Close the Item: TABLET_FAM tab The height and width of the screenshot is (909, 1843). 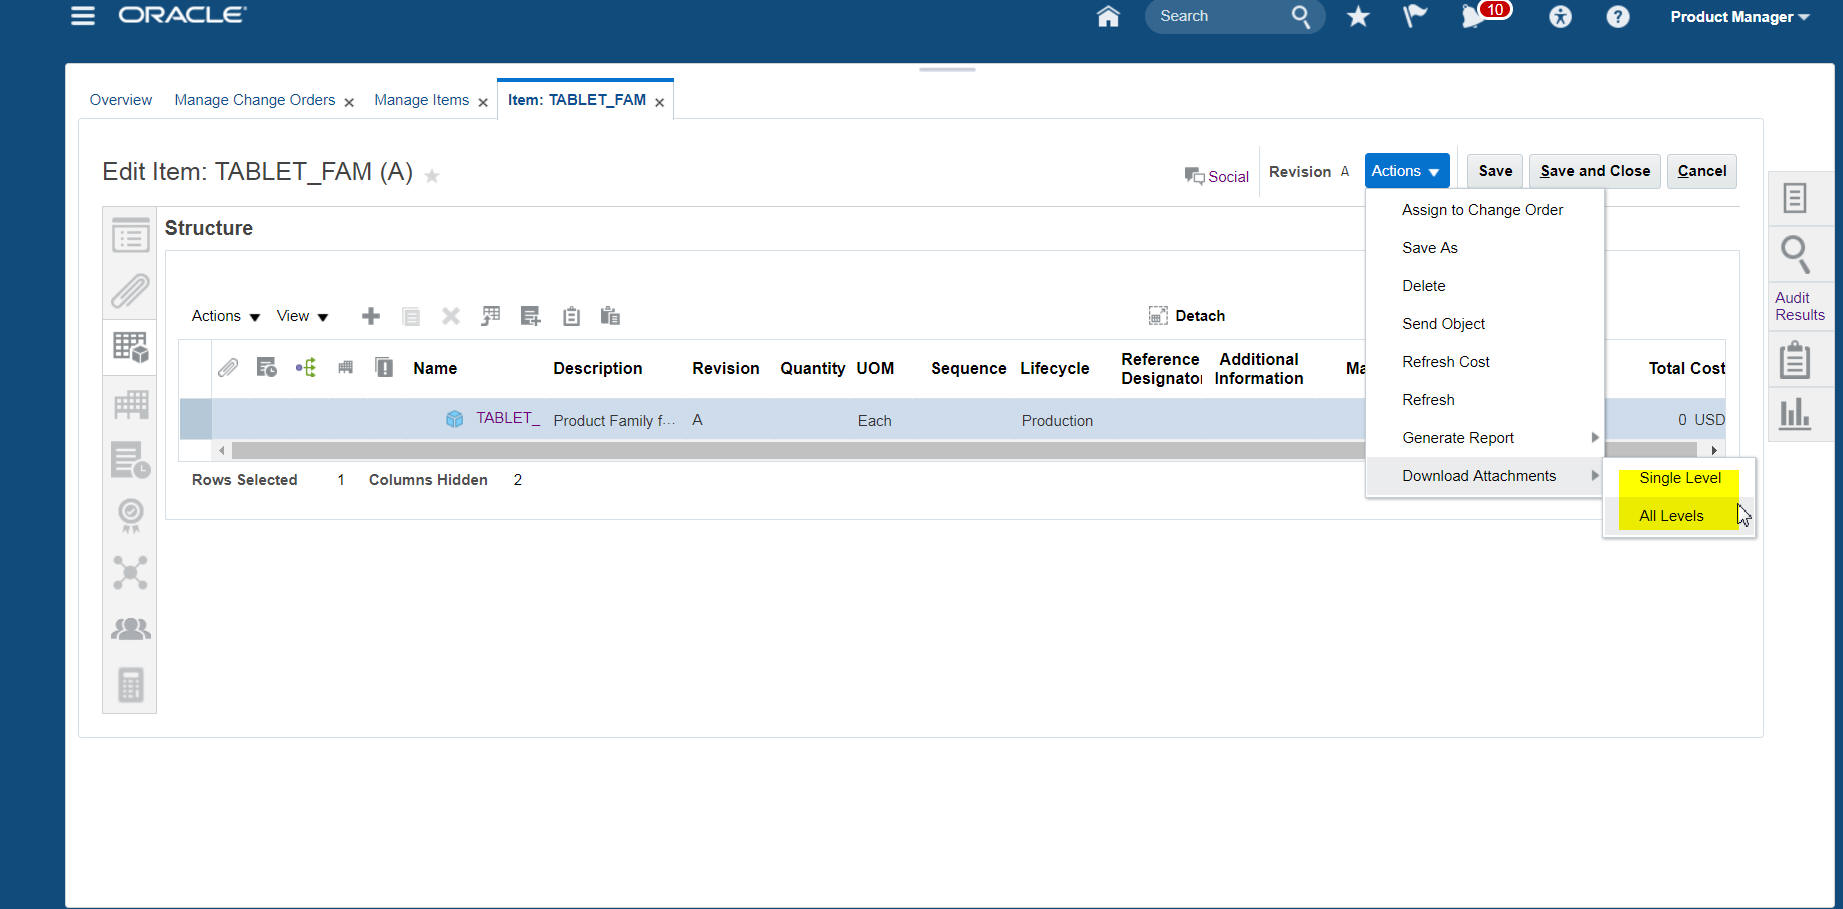659,102
